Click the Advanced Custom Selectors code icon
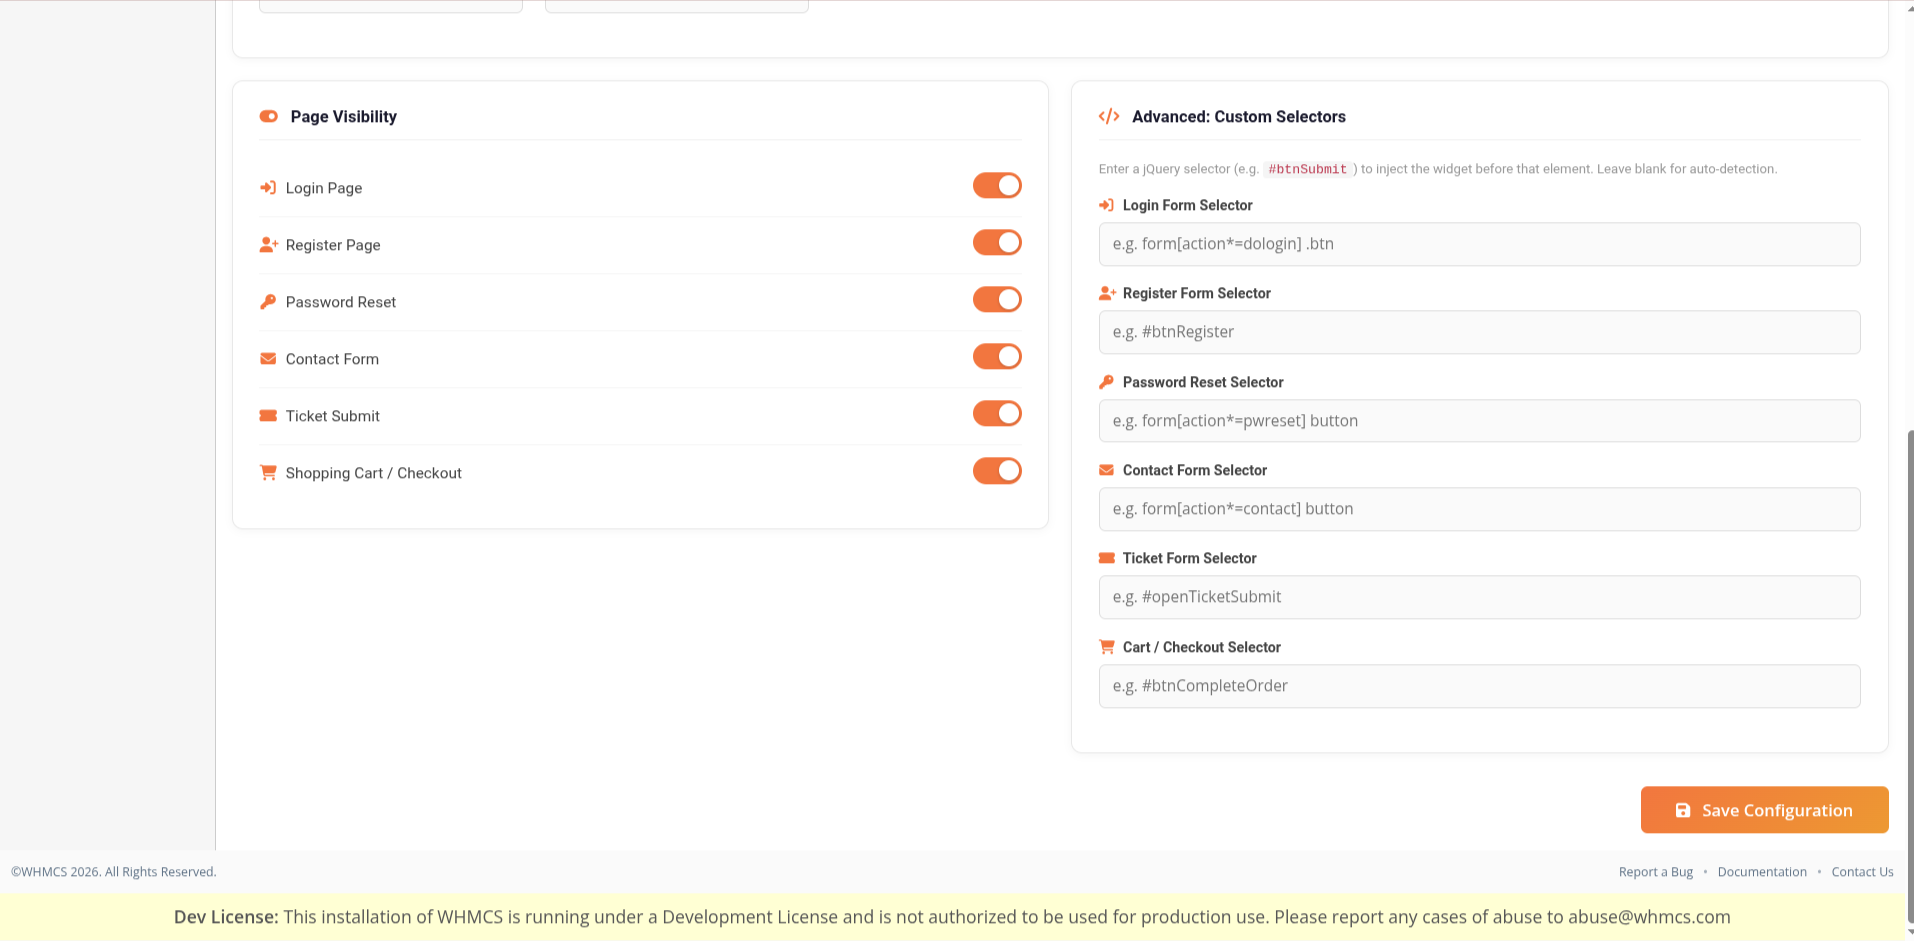 pyautogui.click(x=1108, y=117)
